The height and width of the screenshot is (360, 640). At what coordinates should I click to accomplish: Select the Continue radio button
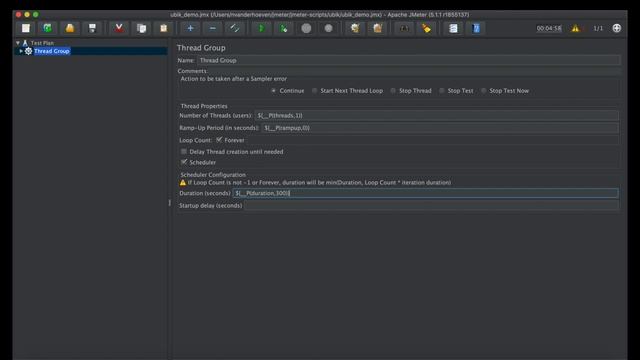[273, 91]
